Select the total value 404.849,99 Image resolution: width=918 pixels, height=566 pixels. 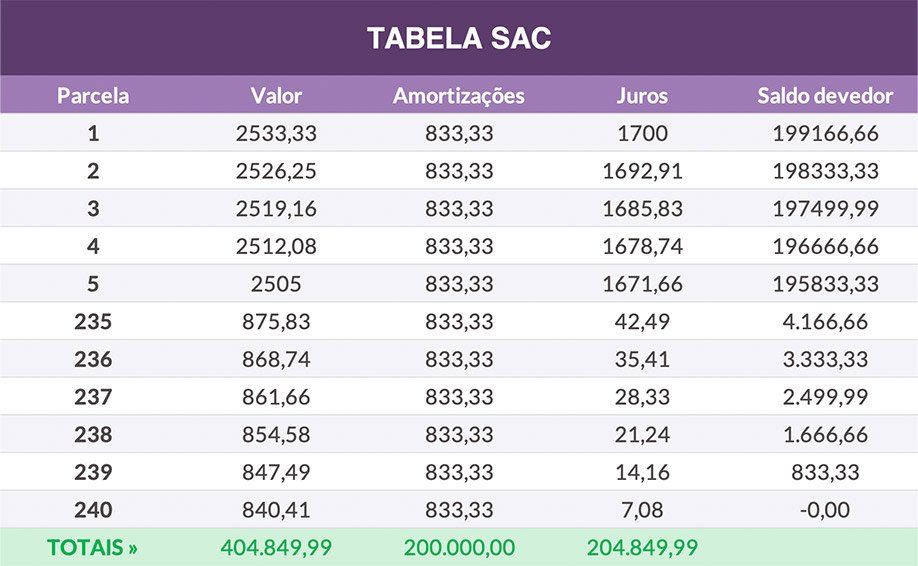click(276, 548)
